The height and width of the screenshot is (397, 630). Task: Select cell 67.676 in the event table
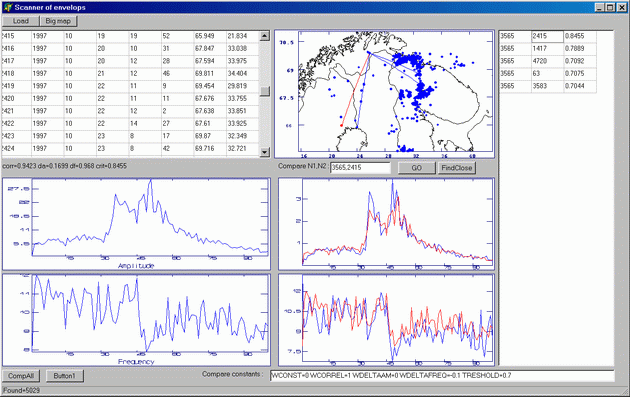[210, 98]
